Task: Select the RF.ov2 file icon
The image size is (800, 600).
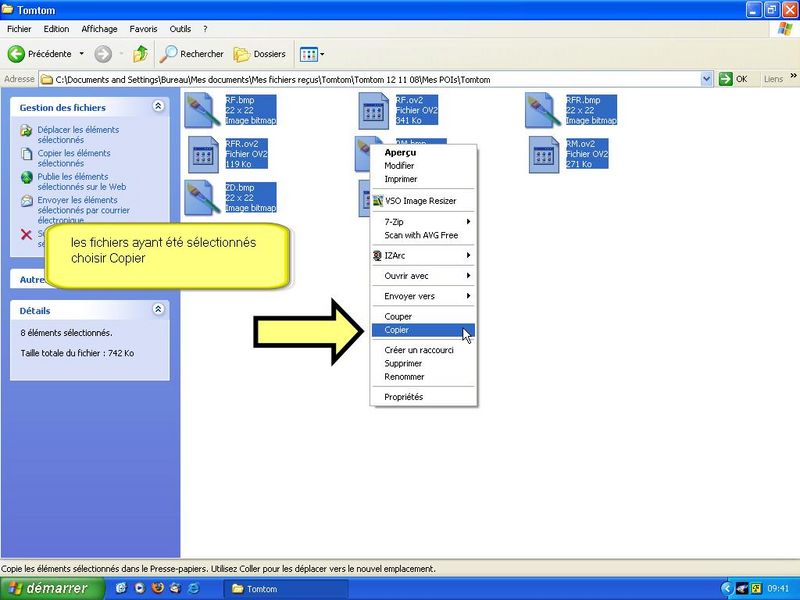Action: pyautogui.click(x=373, y=110)
